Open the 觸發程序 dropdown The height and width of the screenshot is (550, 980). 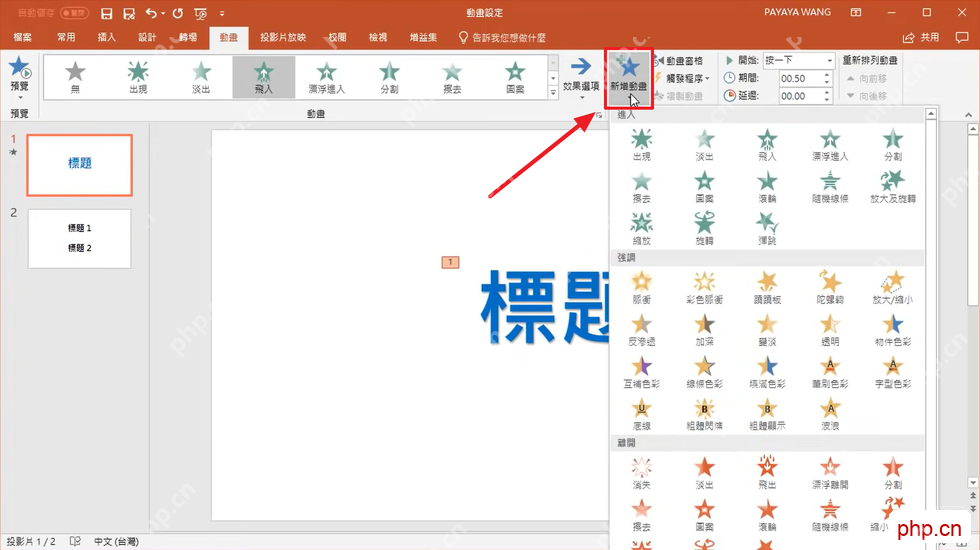(x=682, y=78)
